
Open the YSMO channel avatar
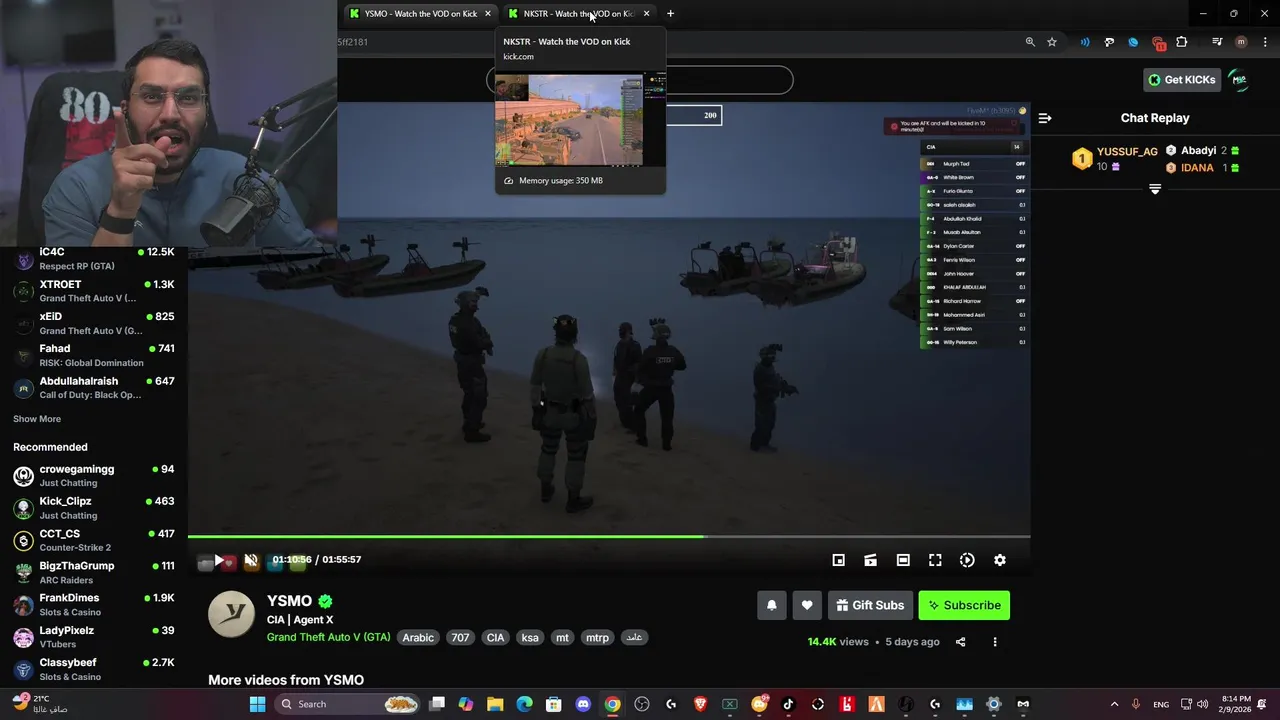coord(231,614)
